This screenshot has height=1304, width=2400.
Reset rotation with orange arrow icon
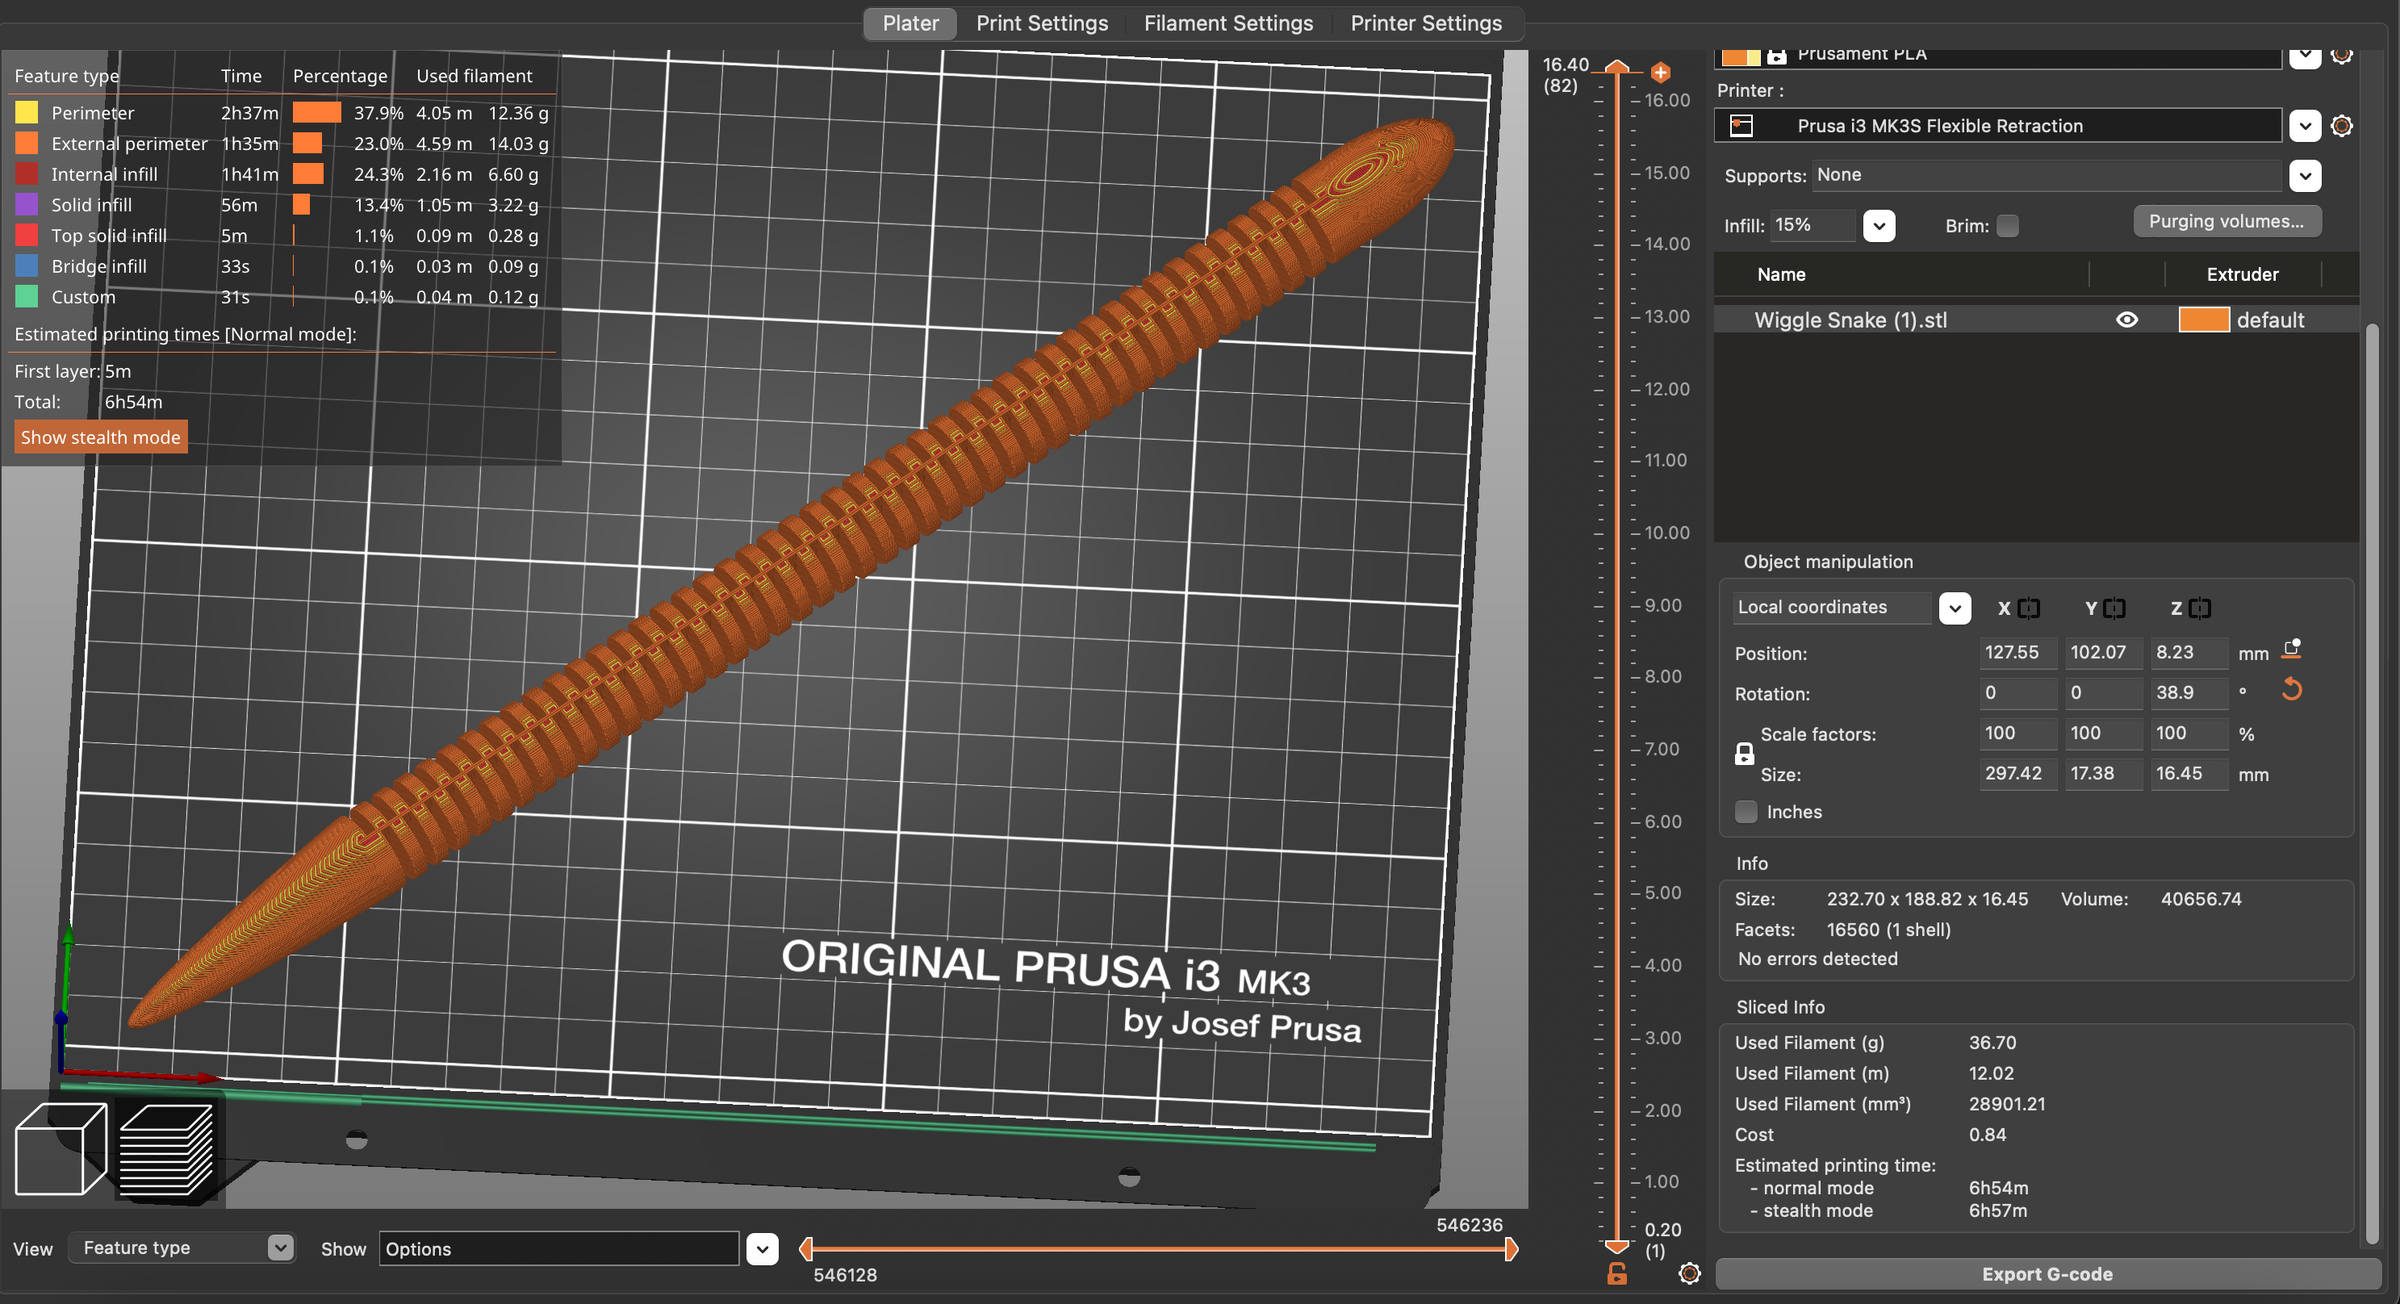pyautogui.click(x=2292, y=690)
